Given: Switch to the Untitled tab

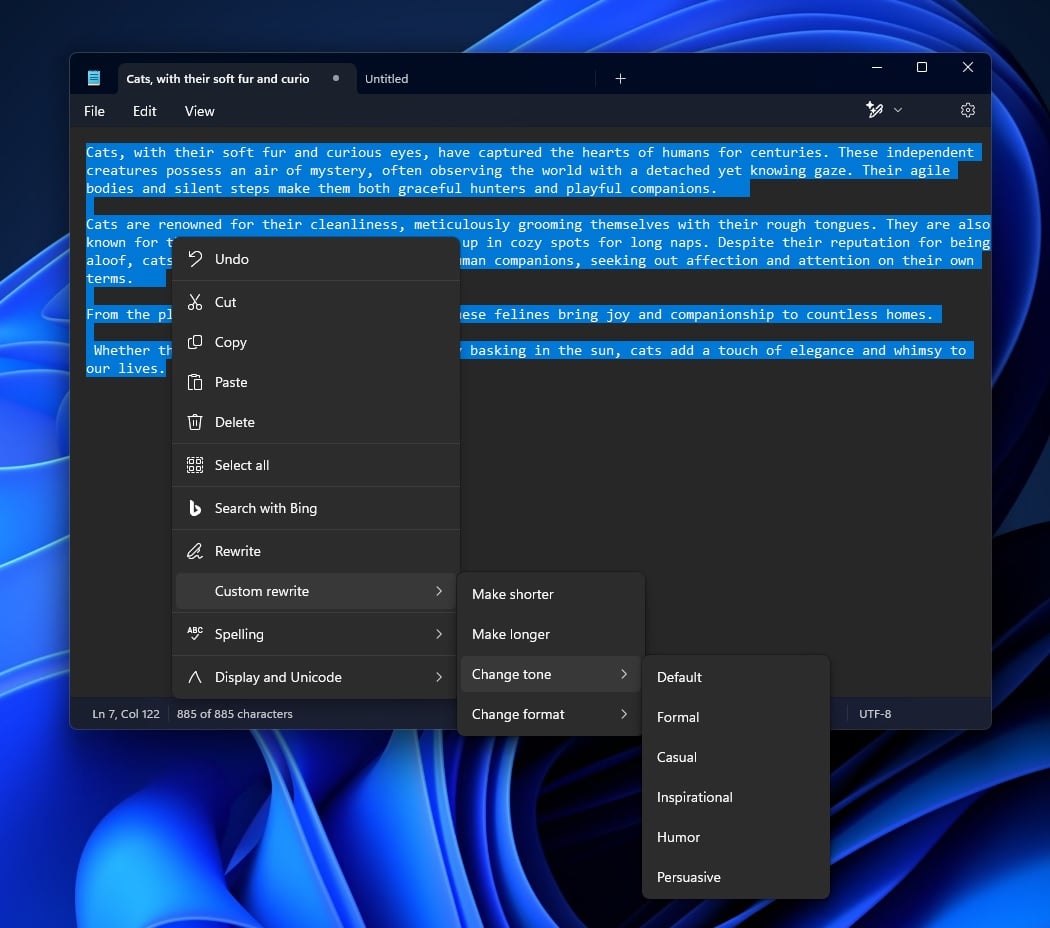Looking at the screenshot, I should point(386,78).
